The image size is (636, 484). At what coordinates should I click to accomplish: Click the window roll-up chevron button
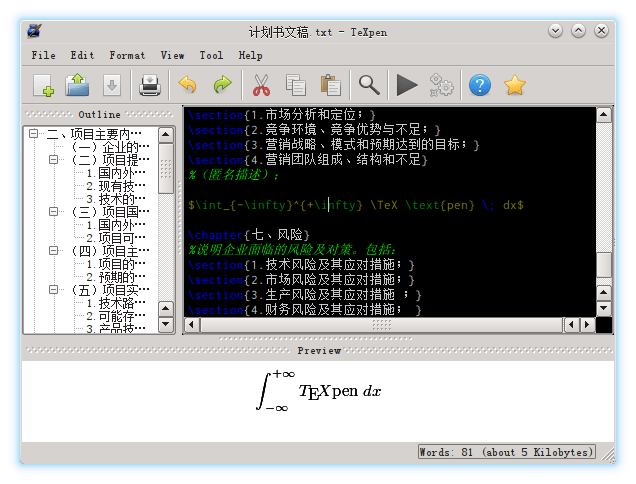click(578, 31)
